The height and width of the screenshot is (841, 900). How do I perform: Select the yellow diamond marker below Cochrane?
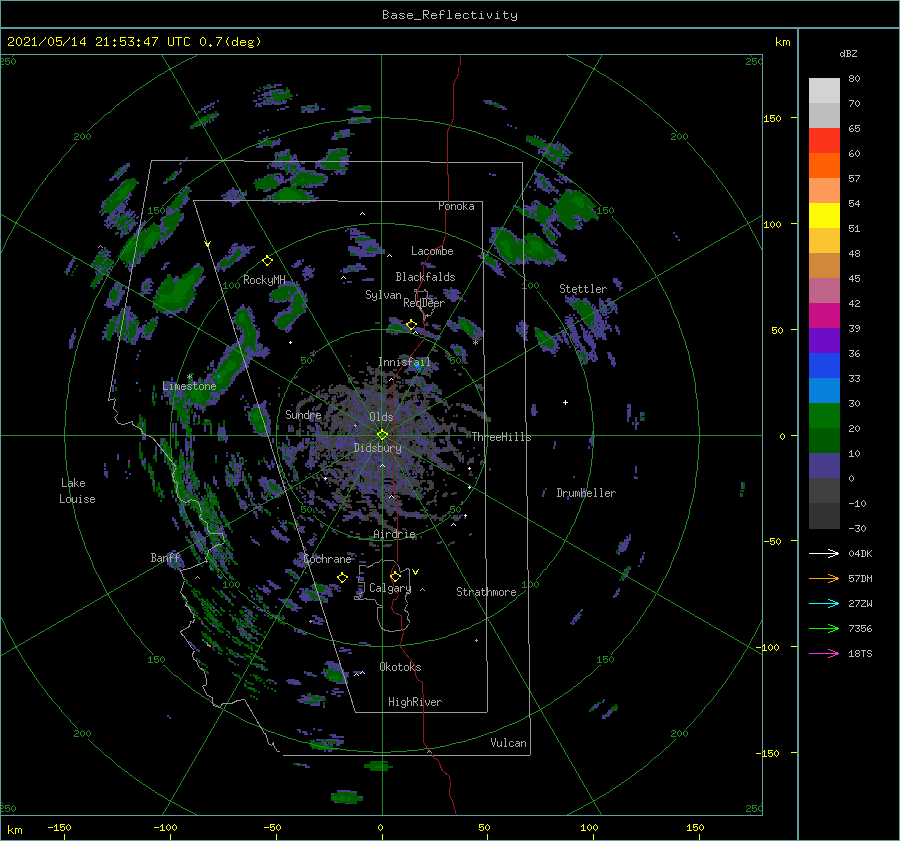(343, 578)
